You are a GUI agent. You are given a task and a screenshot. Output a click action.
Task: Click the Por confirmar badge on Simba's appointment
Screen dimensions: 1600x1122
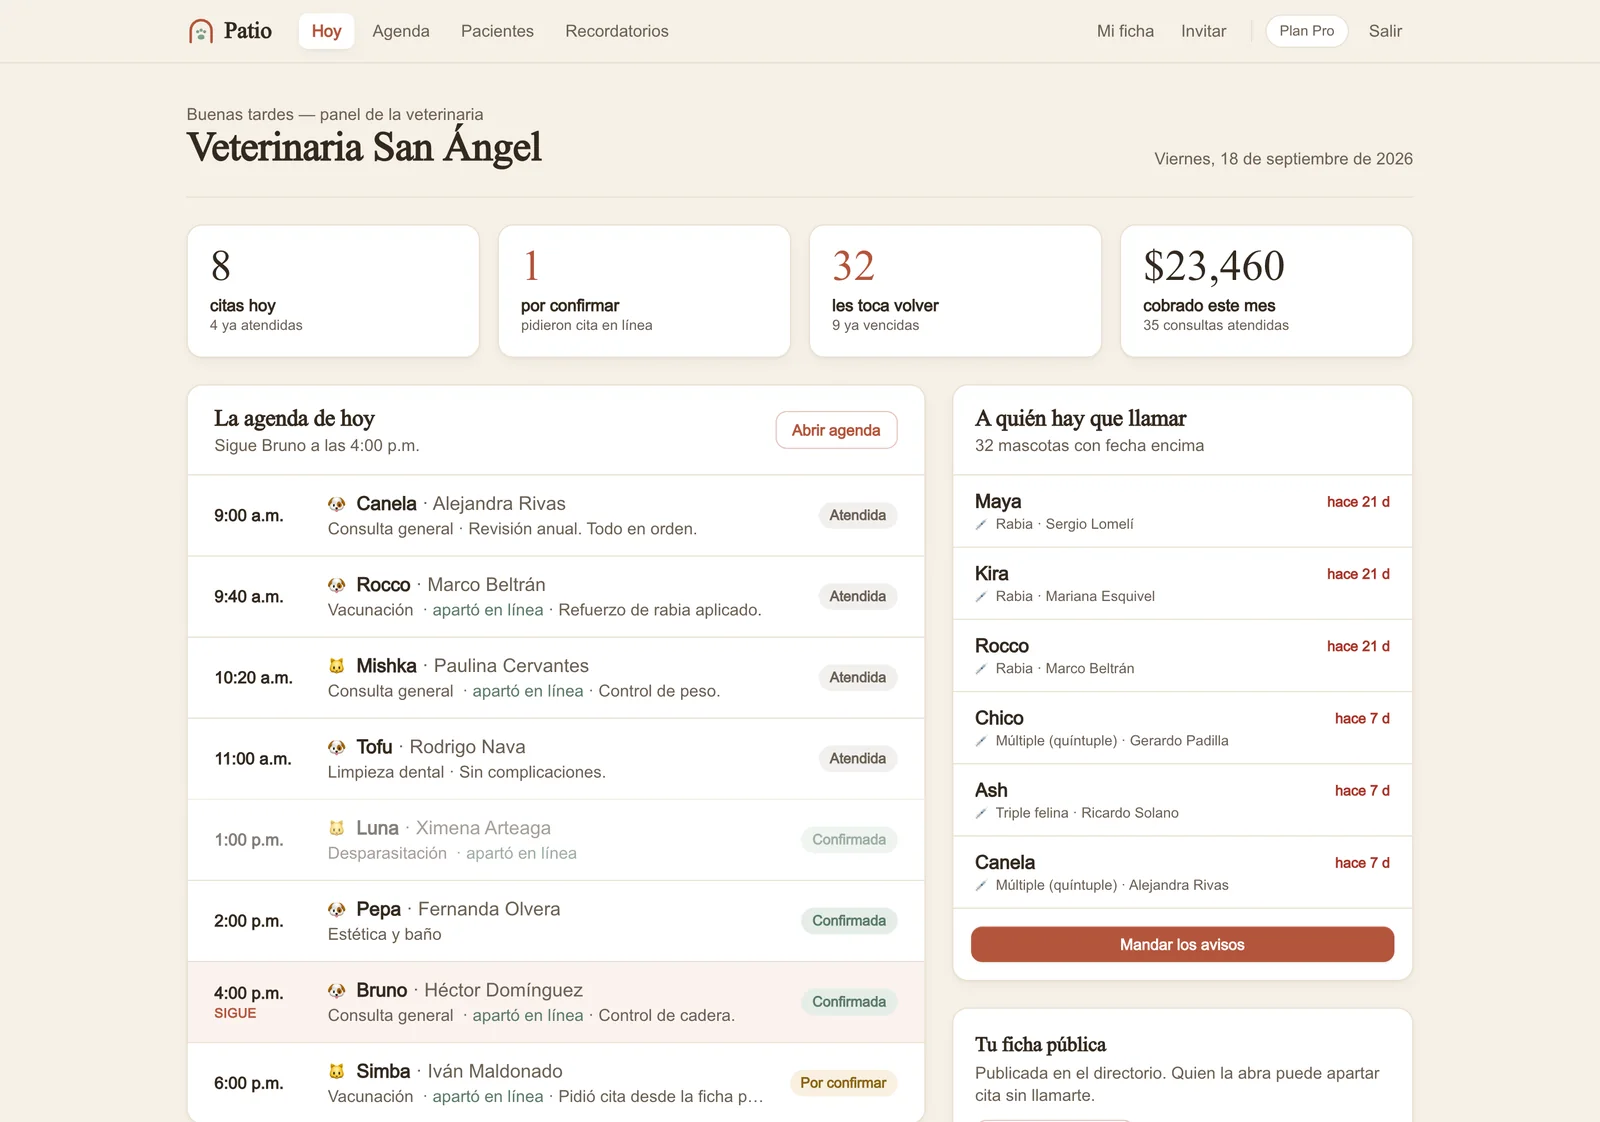click(x=843, y=1083)
